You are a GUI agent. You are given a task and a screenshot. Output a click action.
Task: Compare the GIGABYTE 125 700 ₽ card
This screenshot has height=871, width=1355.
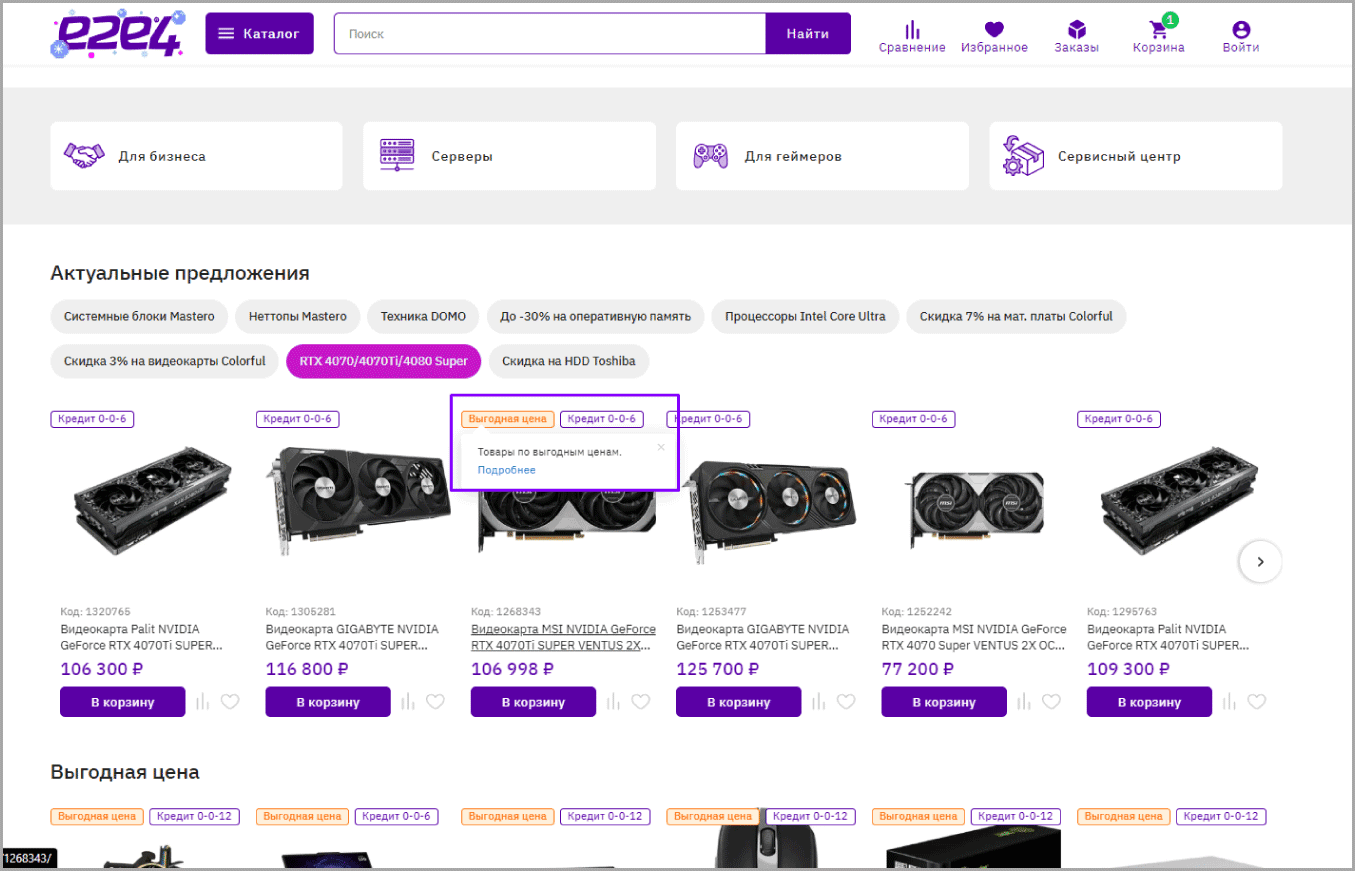click(819, 702)
